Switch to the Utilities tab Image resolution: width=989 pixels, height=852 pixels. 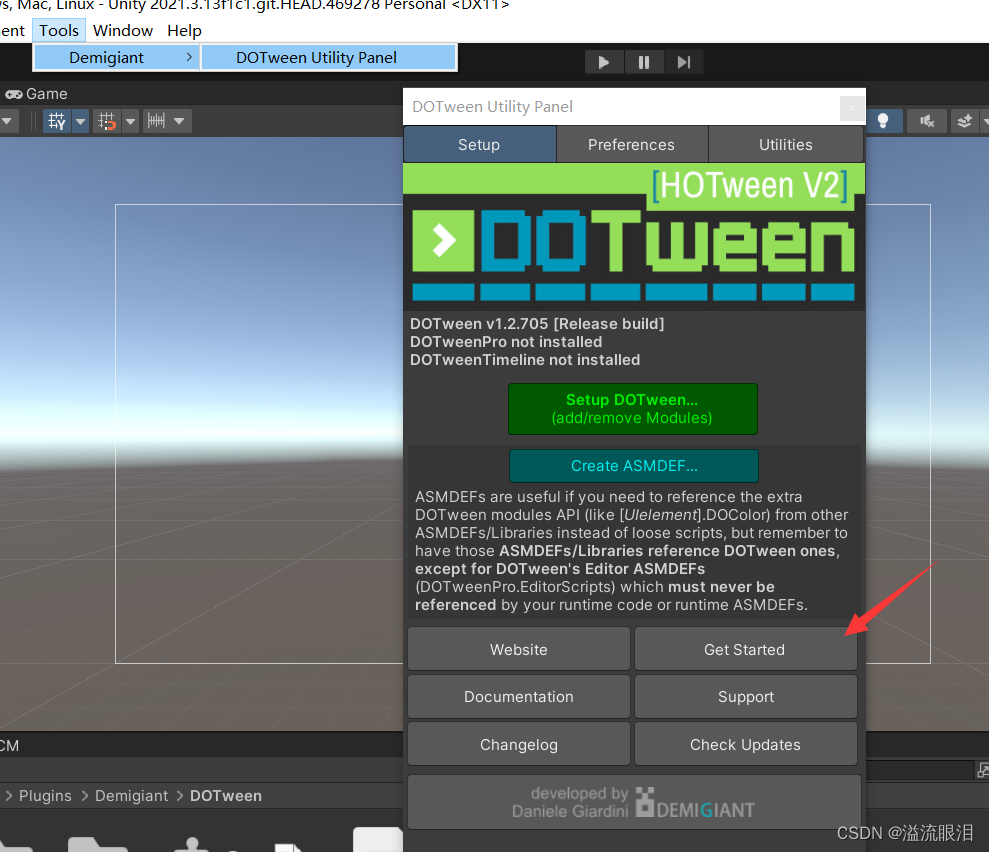coord(785,144)
